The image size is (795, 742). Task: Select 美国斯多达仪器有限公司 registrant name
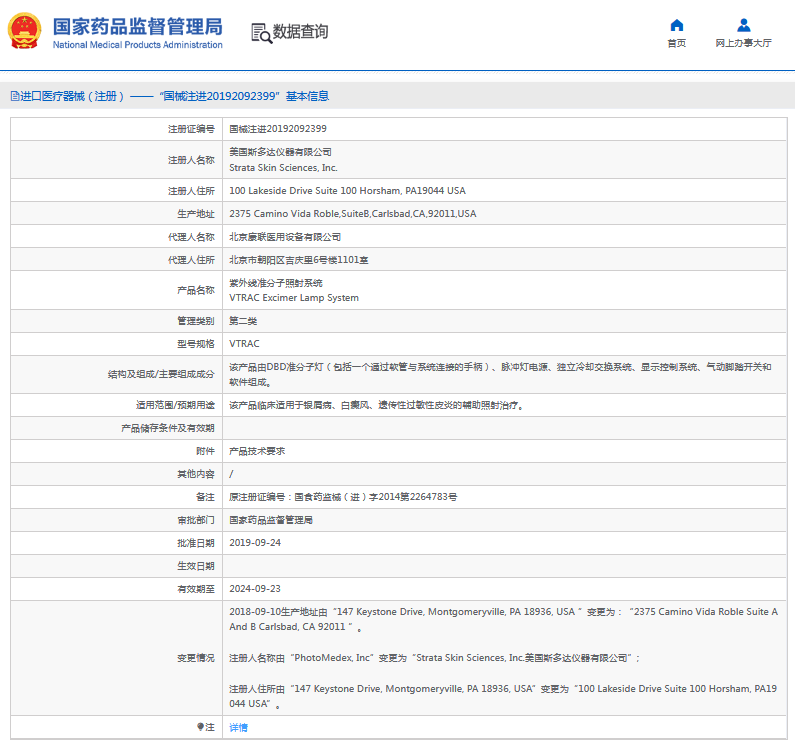pyautogui.click(x=280, y=152)
